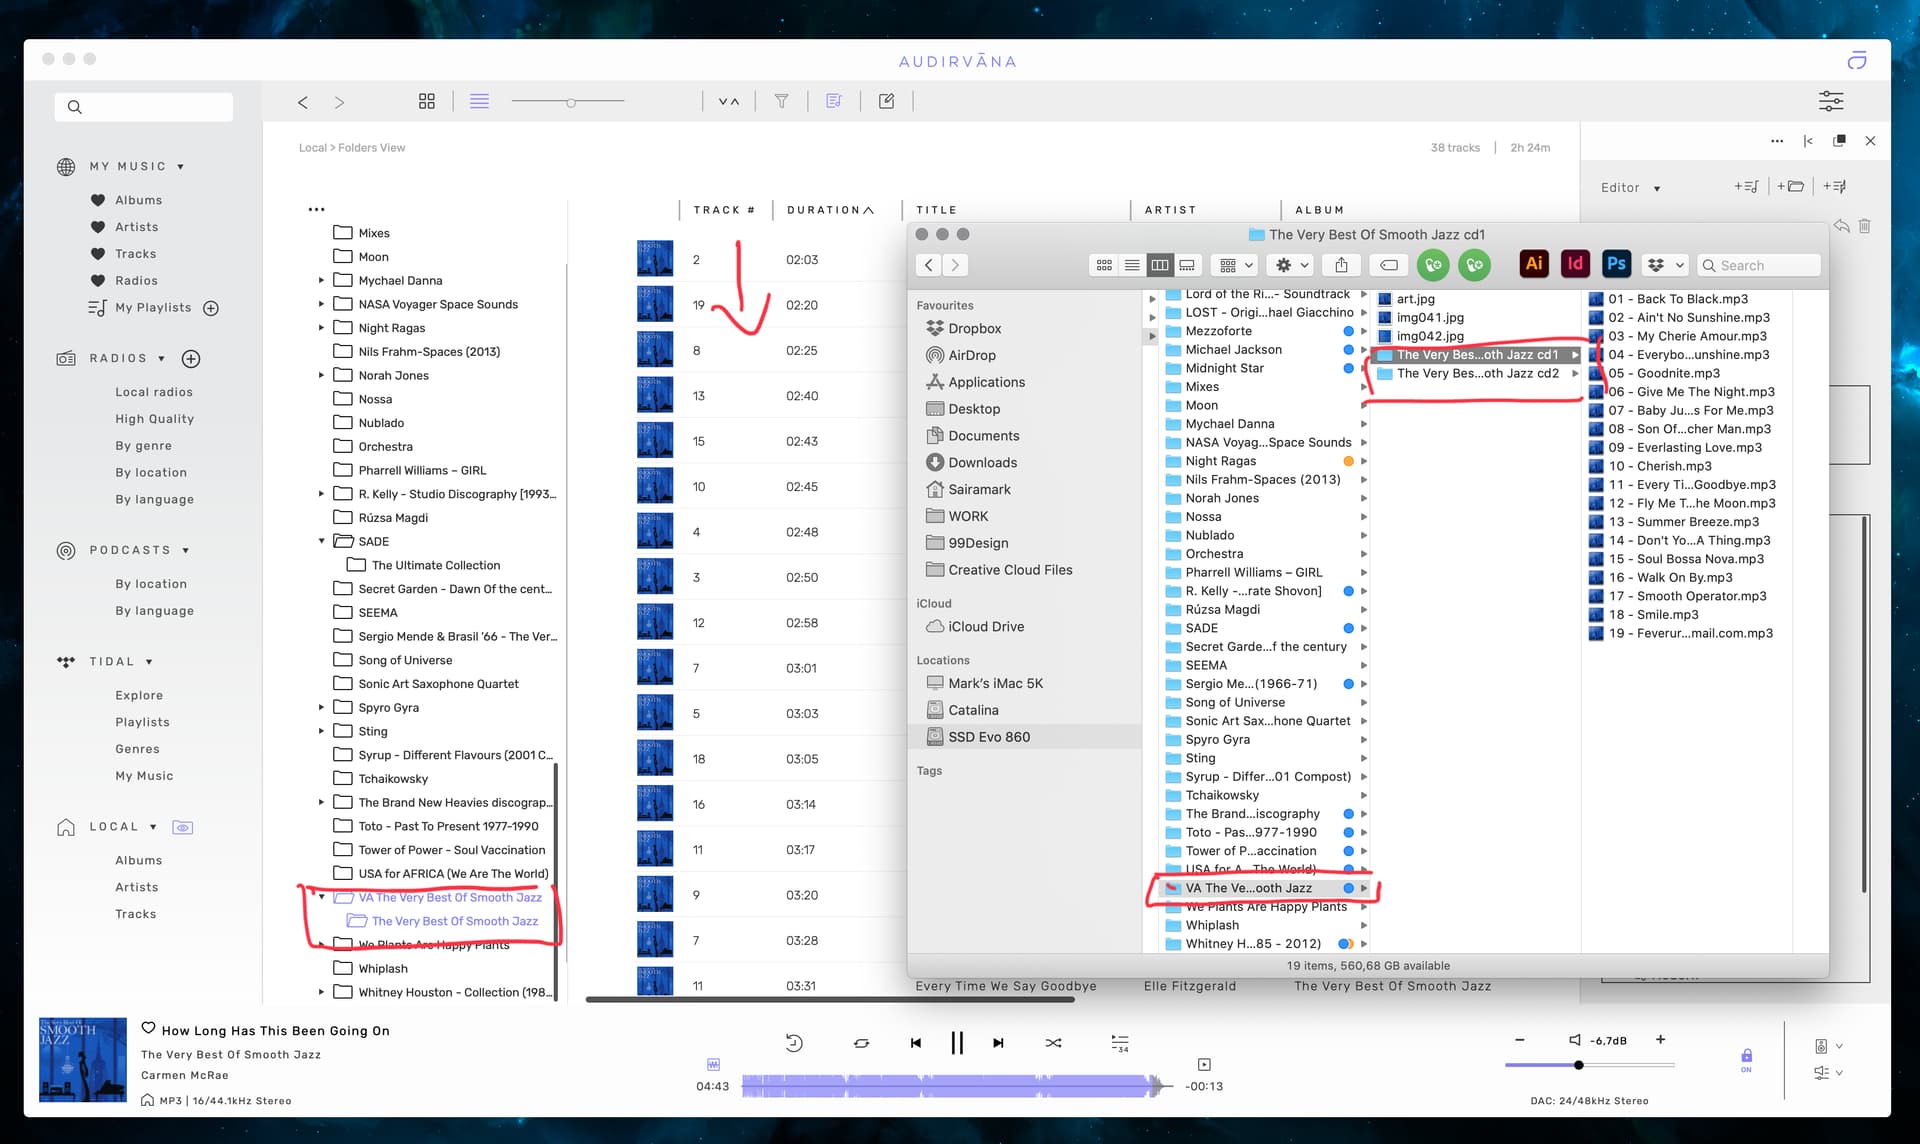Toggle repeat mode
This screenshot has height=1144, width=1920.
tap(861, 1043)
